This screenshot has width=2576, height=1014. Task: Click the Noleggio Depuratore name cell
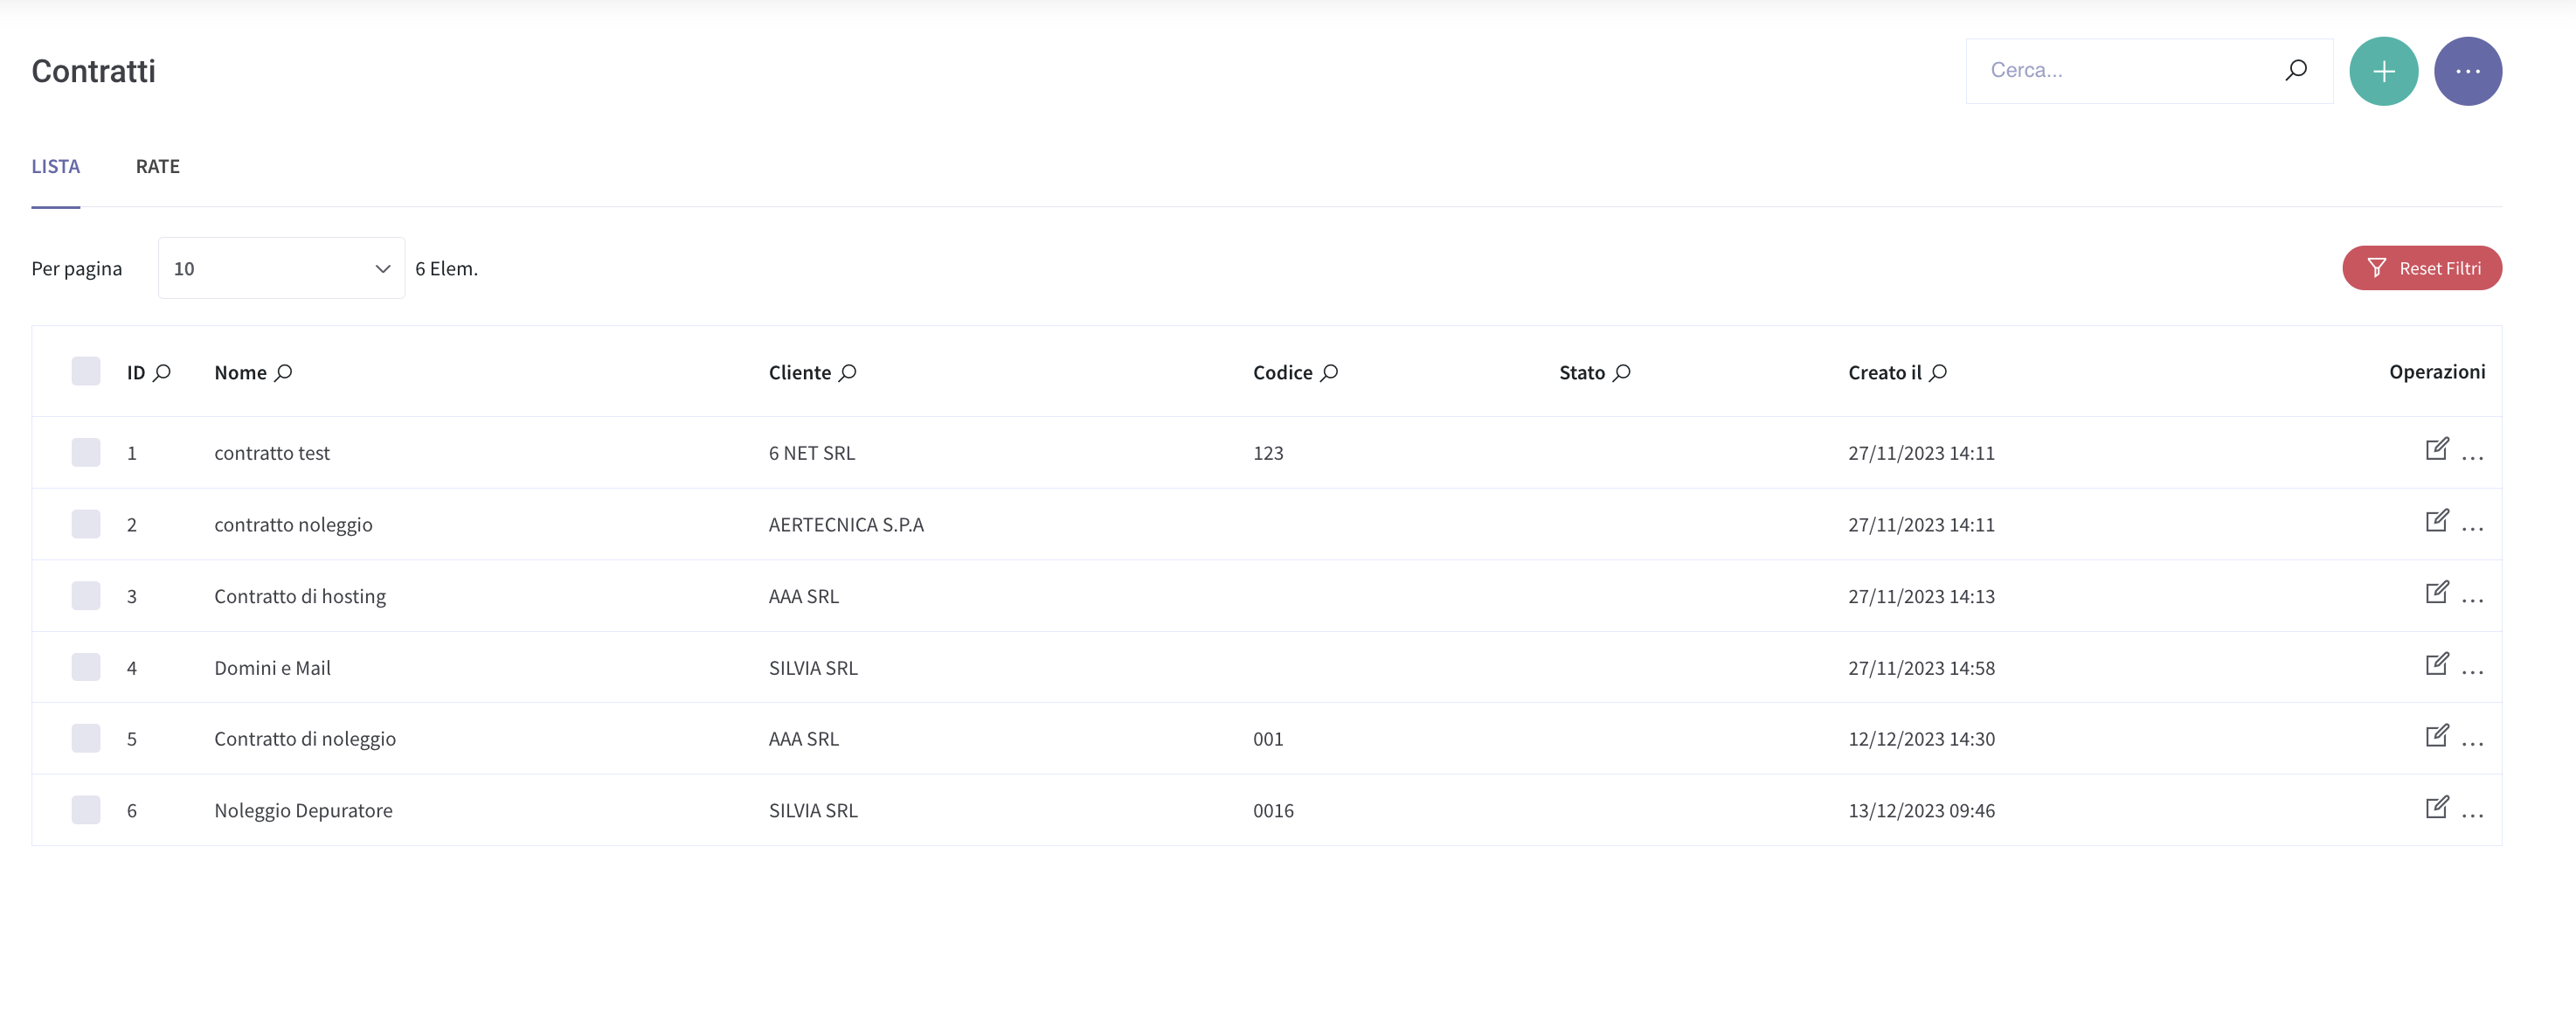(x=303, y=810)
